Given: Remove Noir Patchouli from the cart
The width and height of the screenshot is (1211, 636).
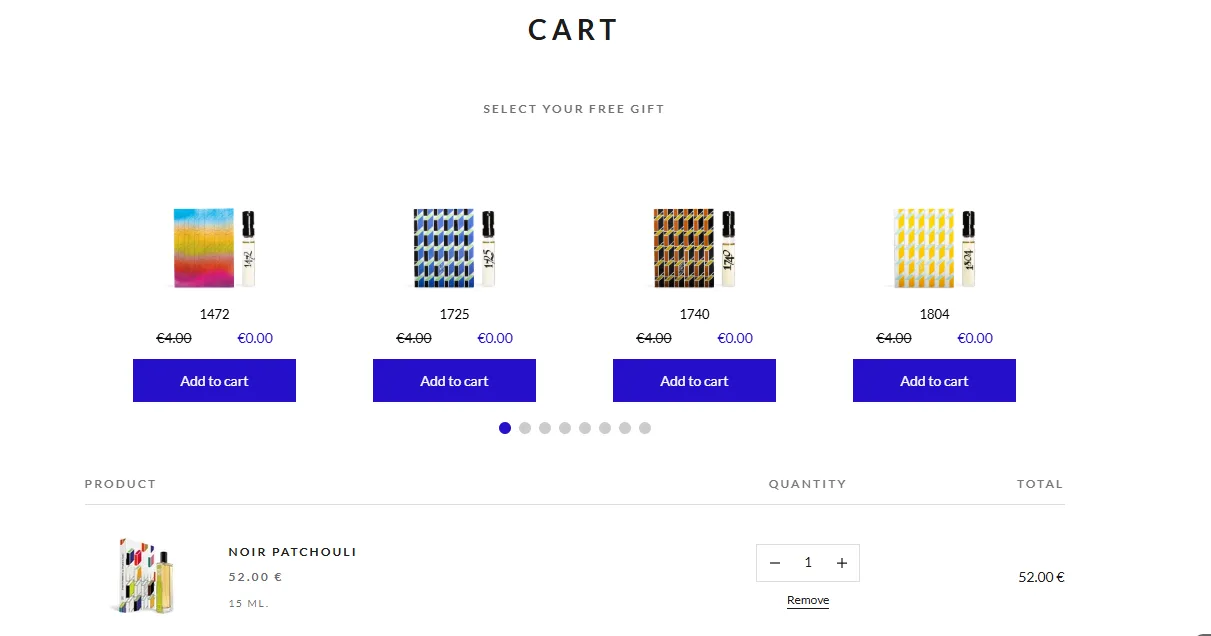Looking at the screenshot, I should point(808,600).
